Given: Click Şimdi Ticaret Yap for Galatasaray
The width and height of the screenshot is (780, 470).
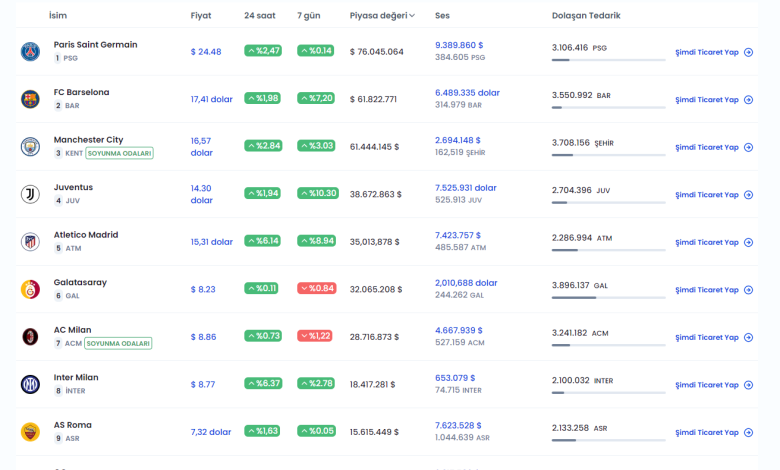Looking at the screenshot, I should pos(714,290).
